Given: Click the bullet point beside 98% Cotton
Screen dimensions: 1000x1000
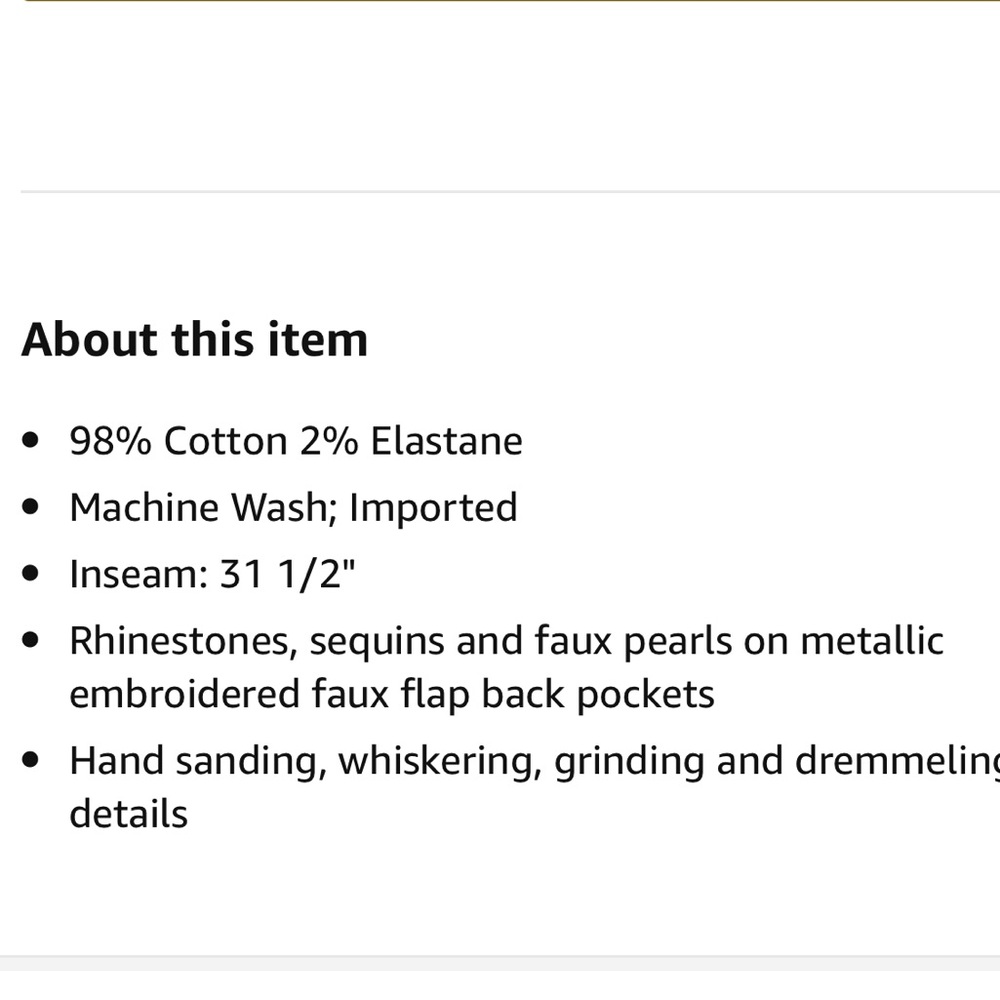Looking at the screenshot, I should [30, 441].
